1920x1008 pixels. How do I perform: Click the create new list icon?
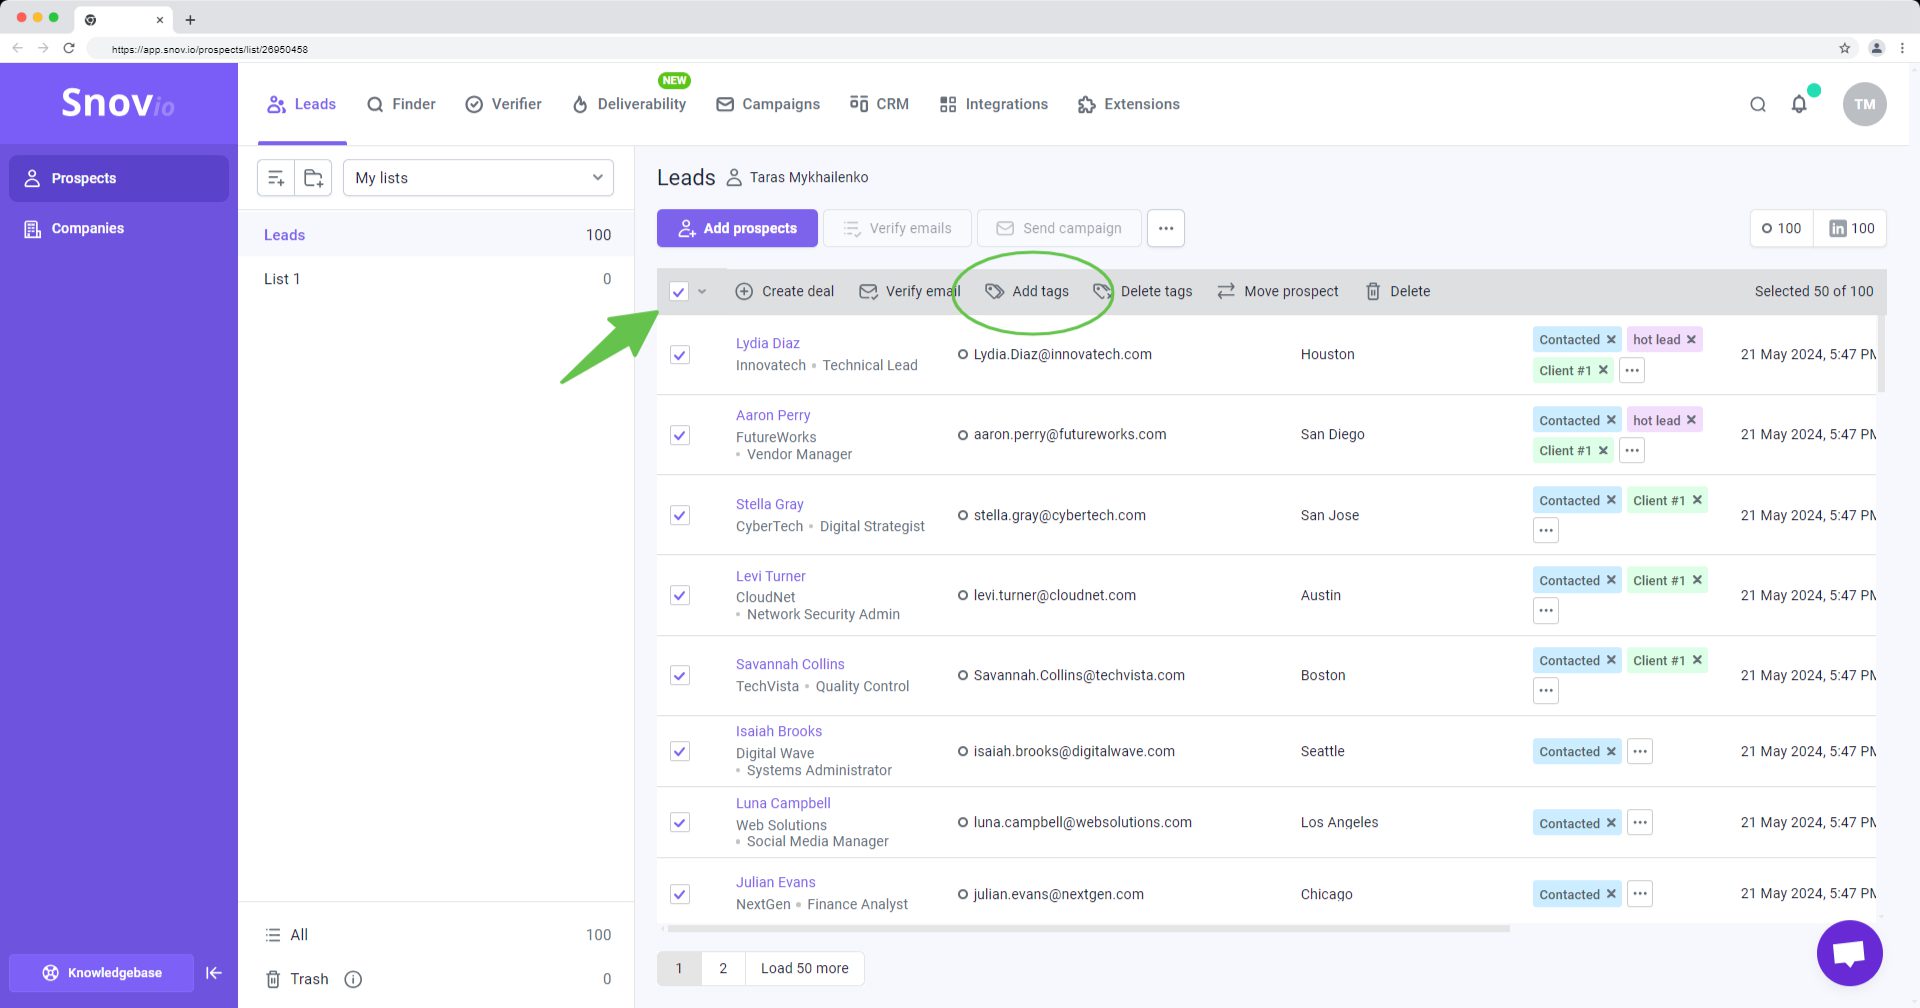coord(276,178)
